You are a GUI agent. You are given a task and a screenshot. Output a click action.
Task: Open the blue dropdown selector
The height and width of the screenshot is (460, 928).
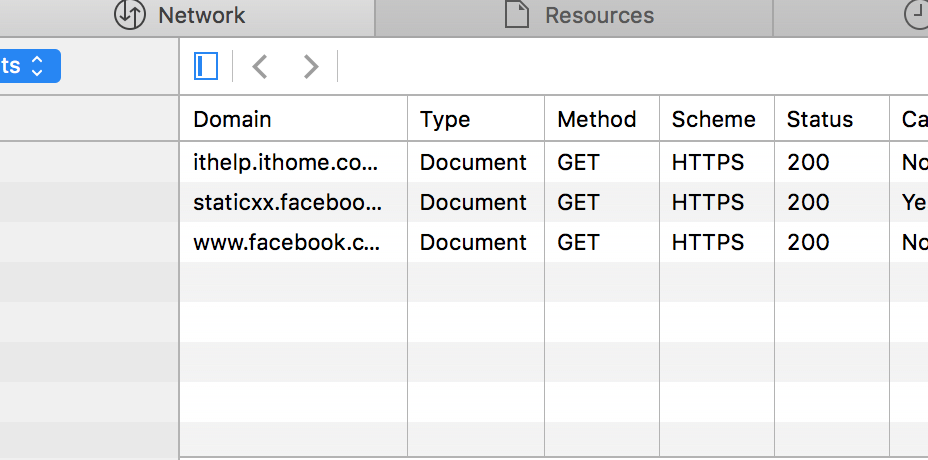pos(30,66)
